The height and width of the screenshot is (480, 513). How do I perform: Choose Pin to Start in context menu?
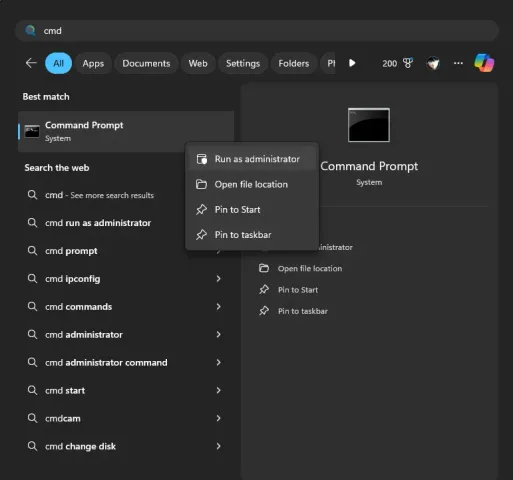pyautogui.click(x=252, y=210)
